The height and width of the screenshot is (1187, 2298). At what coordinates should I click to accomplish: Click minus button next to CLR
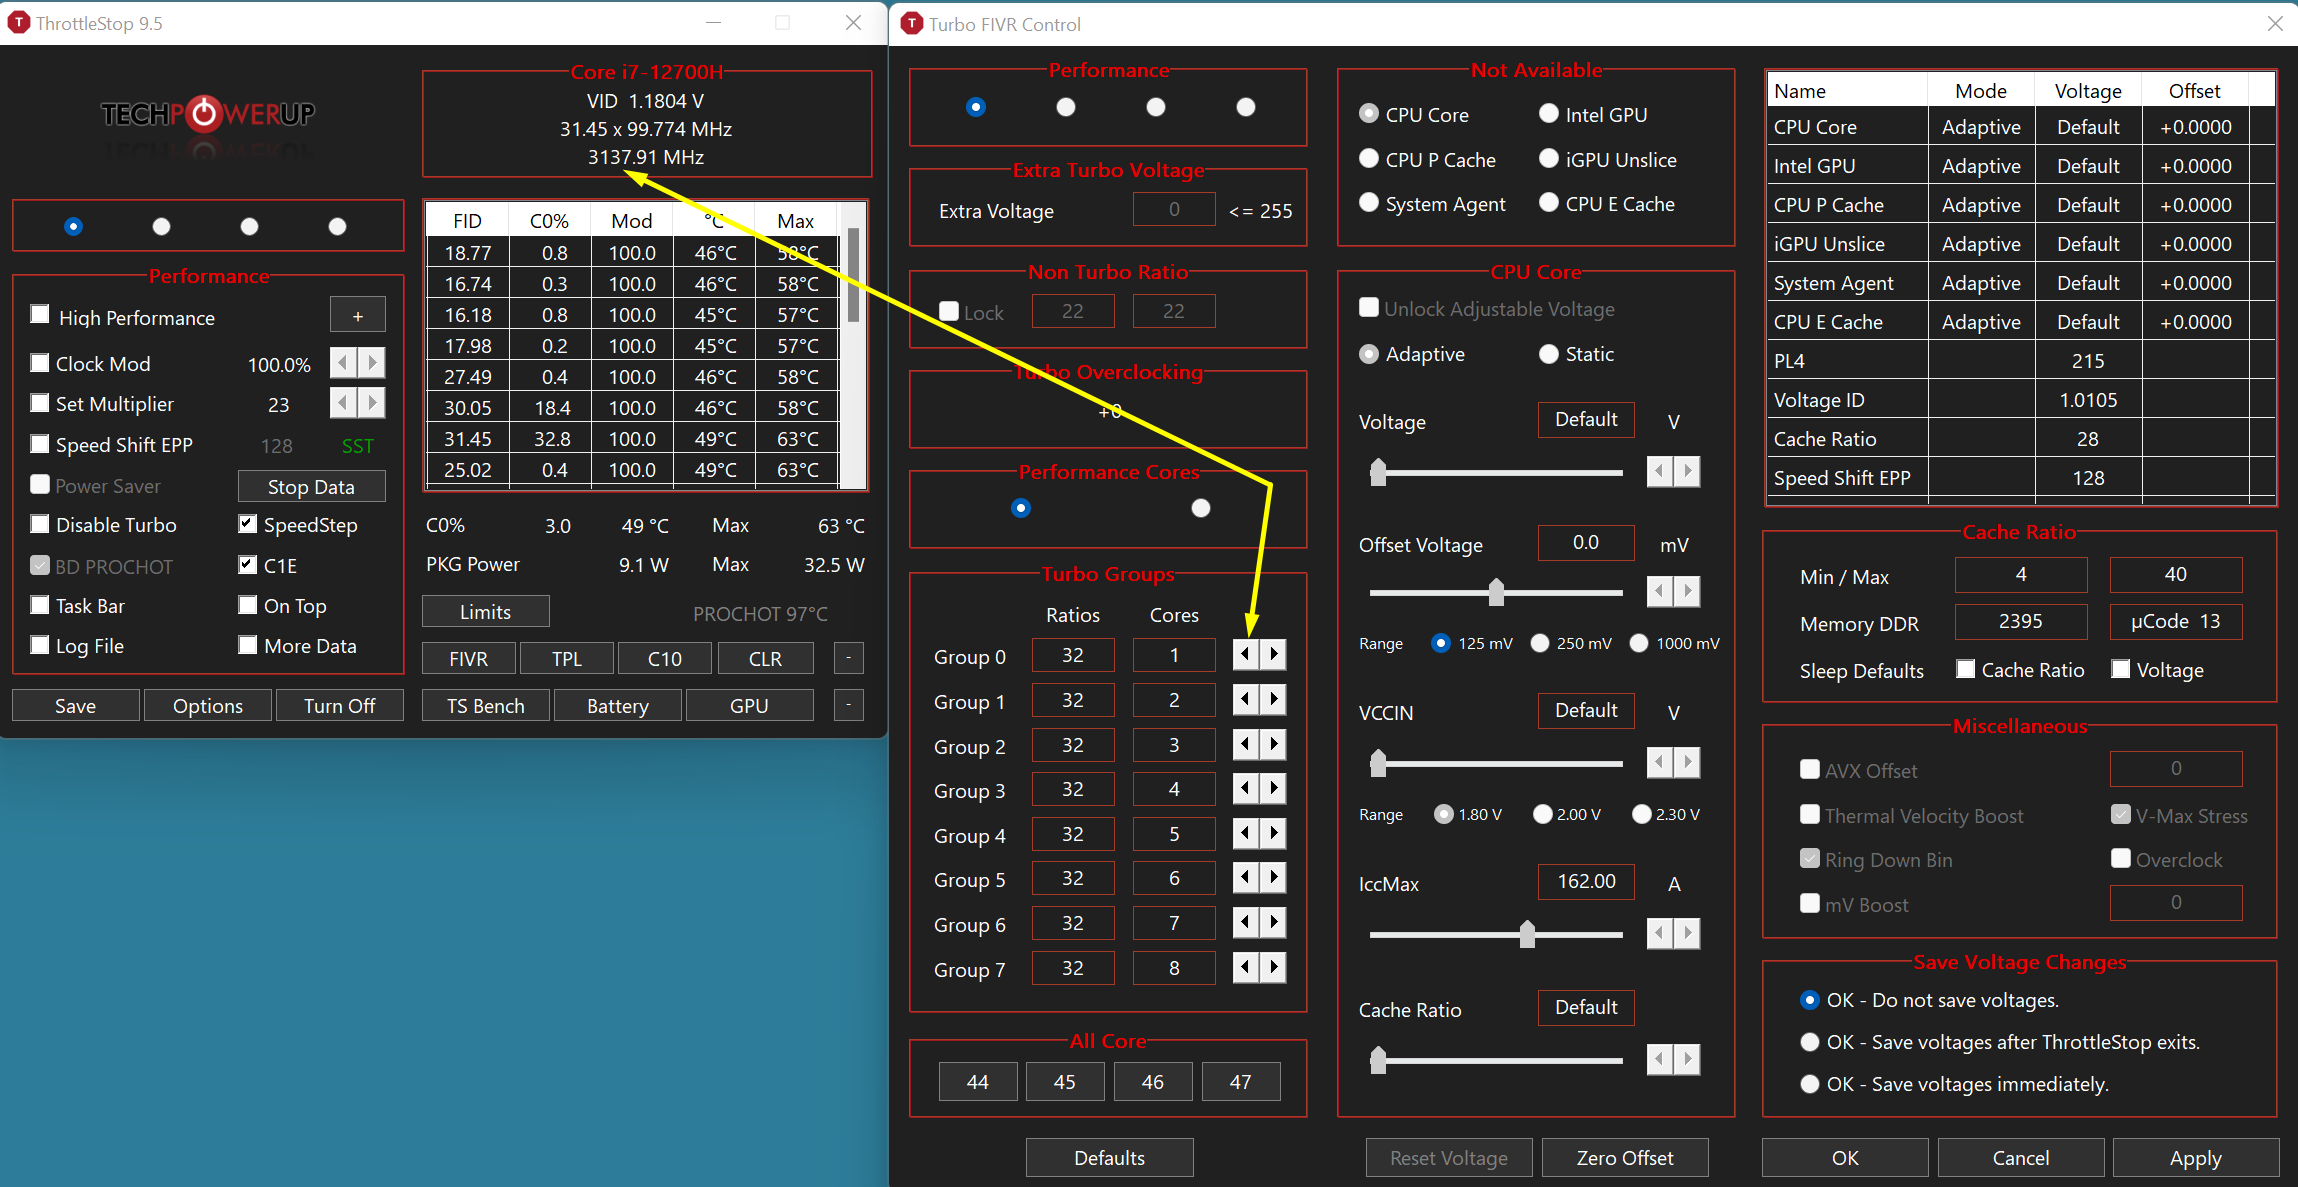click(848, 658)
